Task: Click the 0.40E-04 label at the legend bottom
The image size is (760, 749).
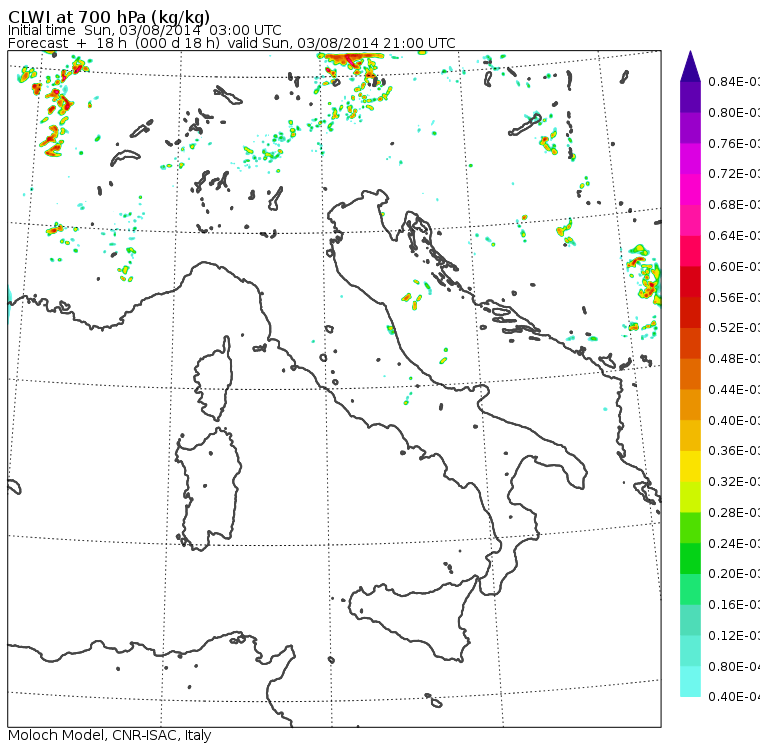Action: pos(734,697)
